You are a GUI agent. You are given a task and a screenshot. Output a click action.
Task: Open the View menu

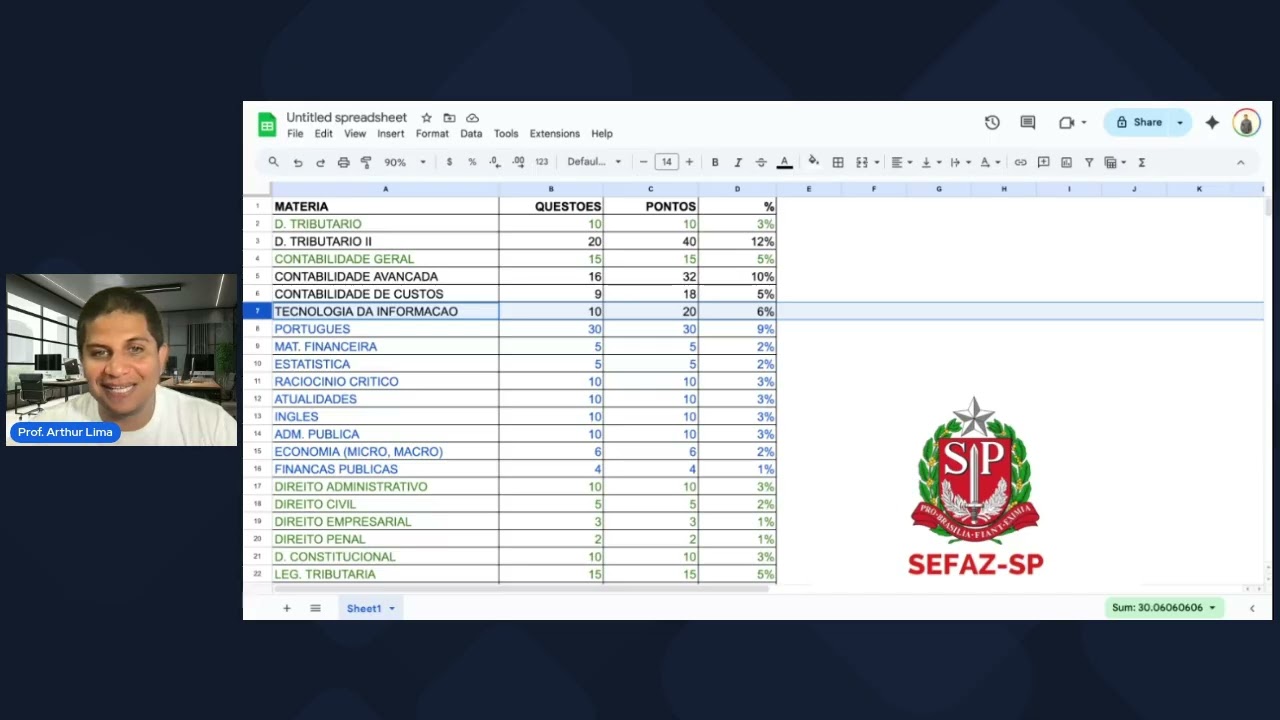point(355,133)
